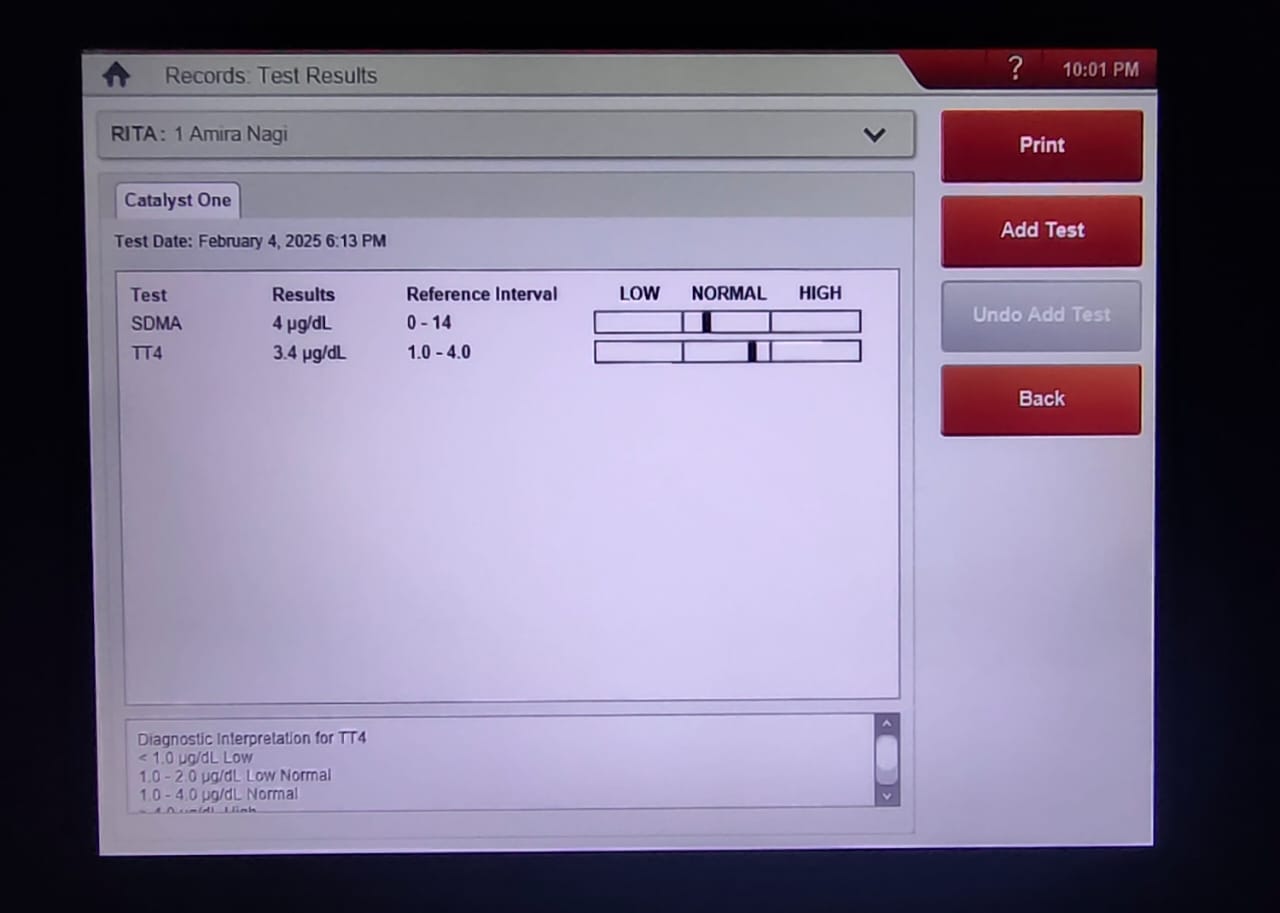Click the 4 µg/dL SDMA result
Image resolution: width=1280 pixels, height=913 pixels.
click(302, 324)
